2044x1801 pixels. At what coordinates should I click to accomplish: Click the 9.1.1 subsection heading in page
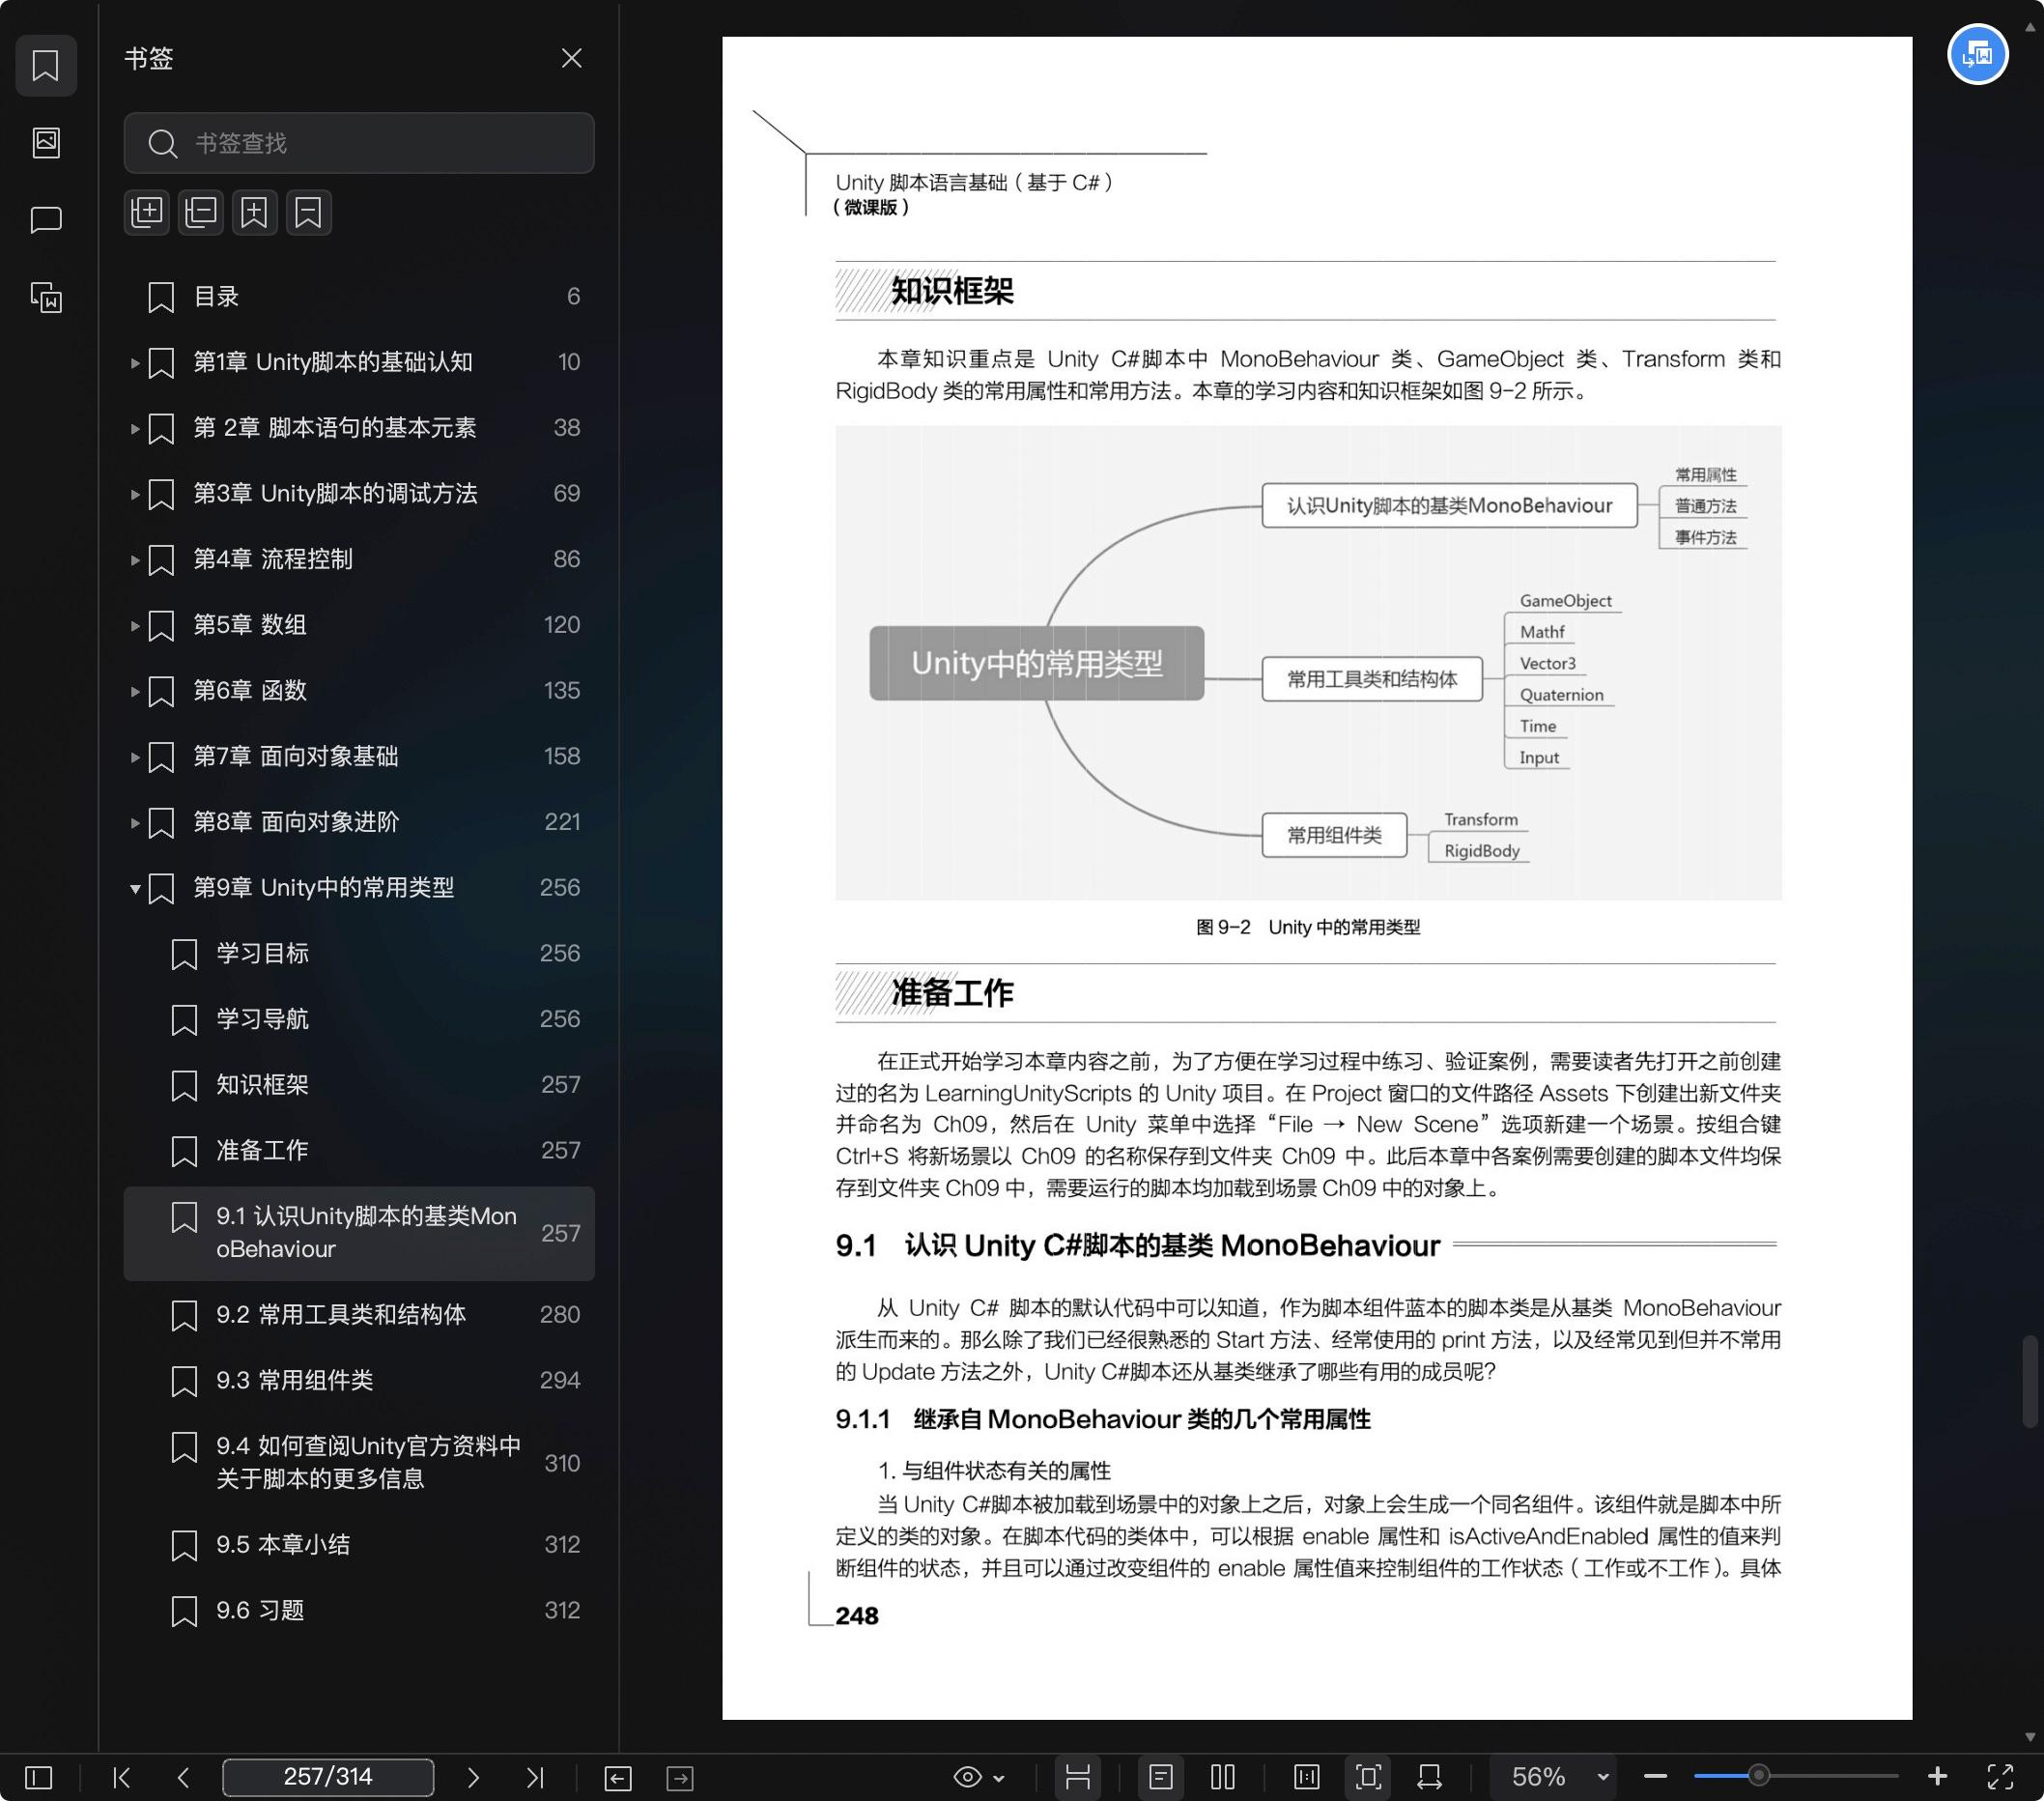[x=1102, y=1419]
